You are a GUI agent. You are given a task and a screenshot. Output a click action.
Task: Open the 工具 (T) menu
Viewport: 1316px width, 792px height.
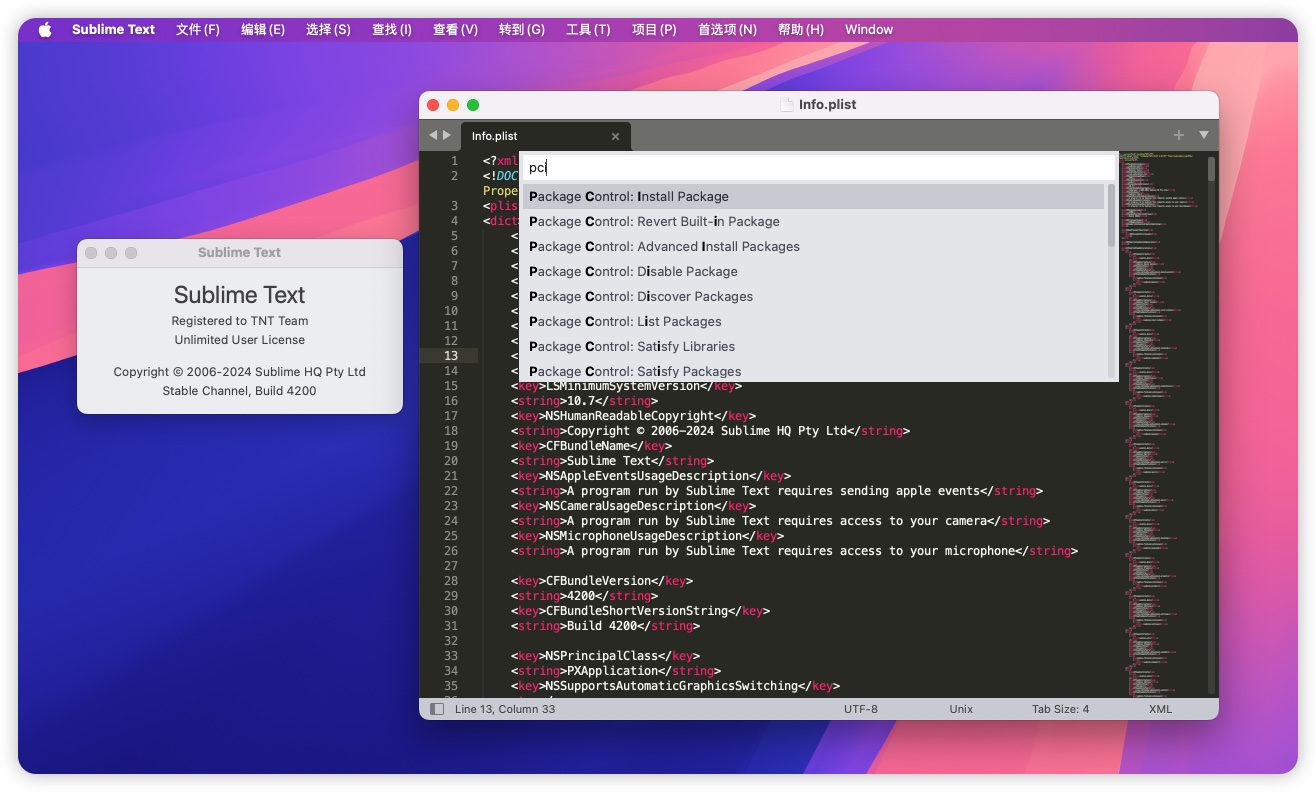(x=588, y=29)
